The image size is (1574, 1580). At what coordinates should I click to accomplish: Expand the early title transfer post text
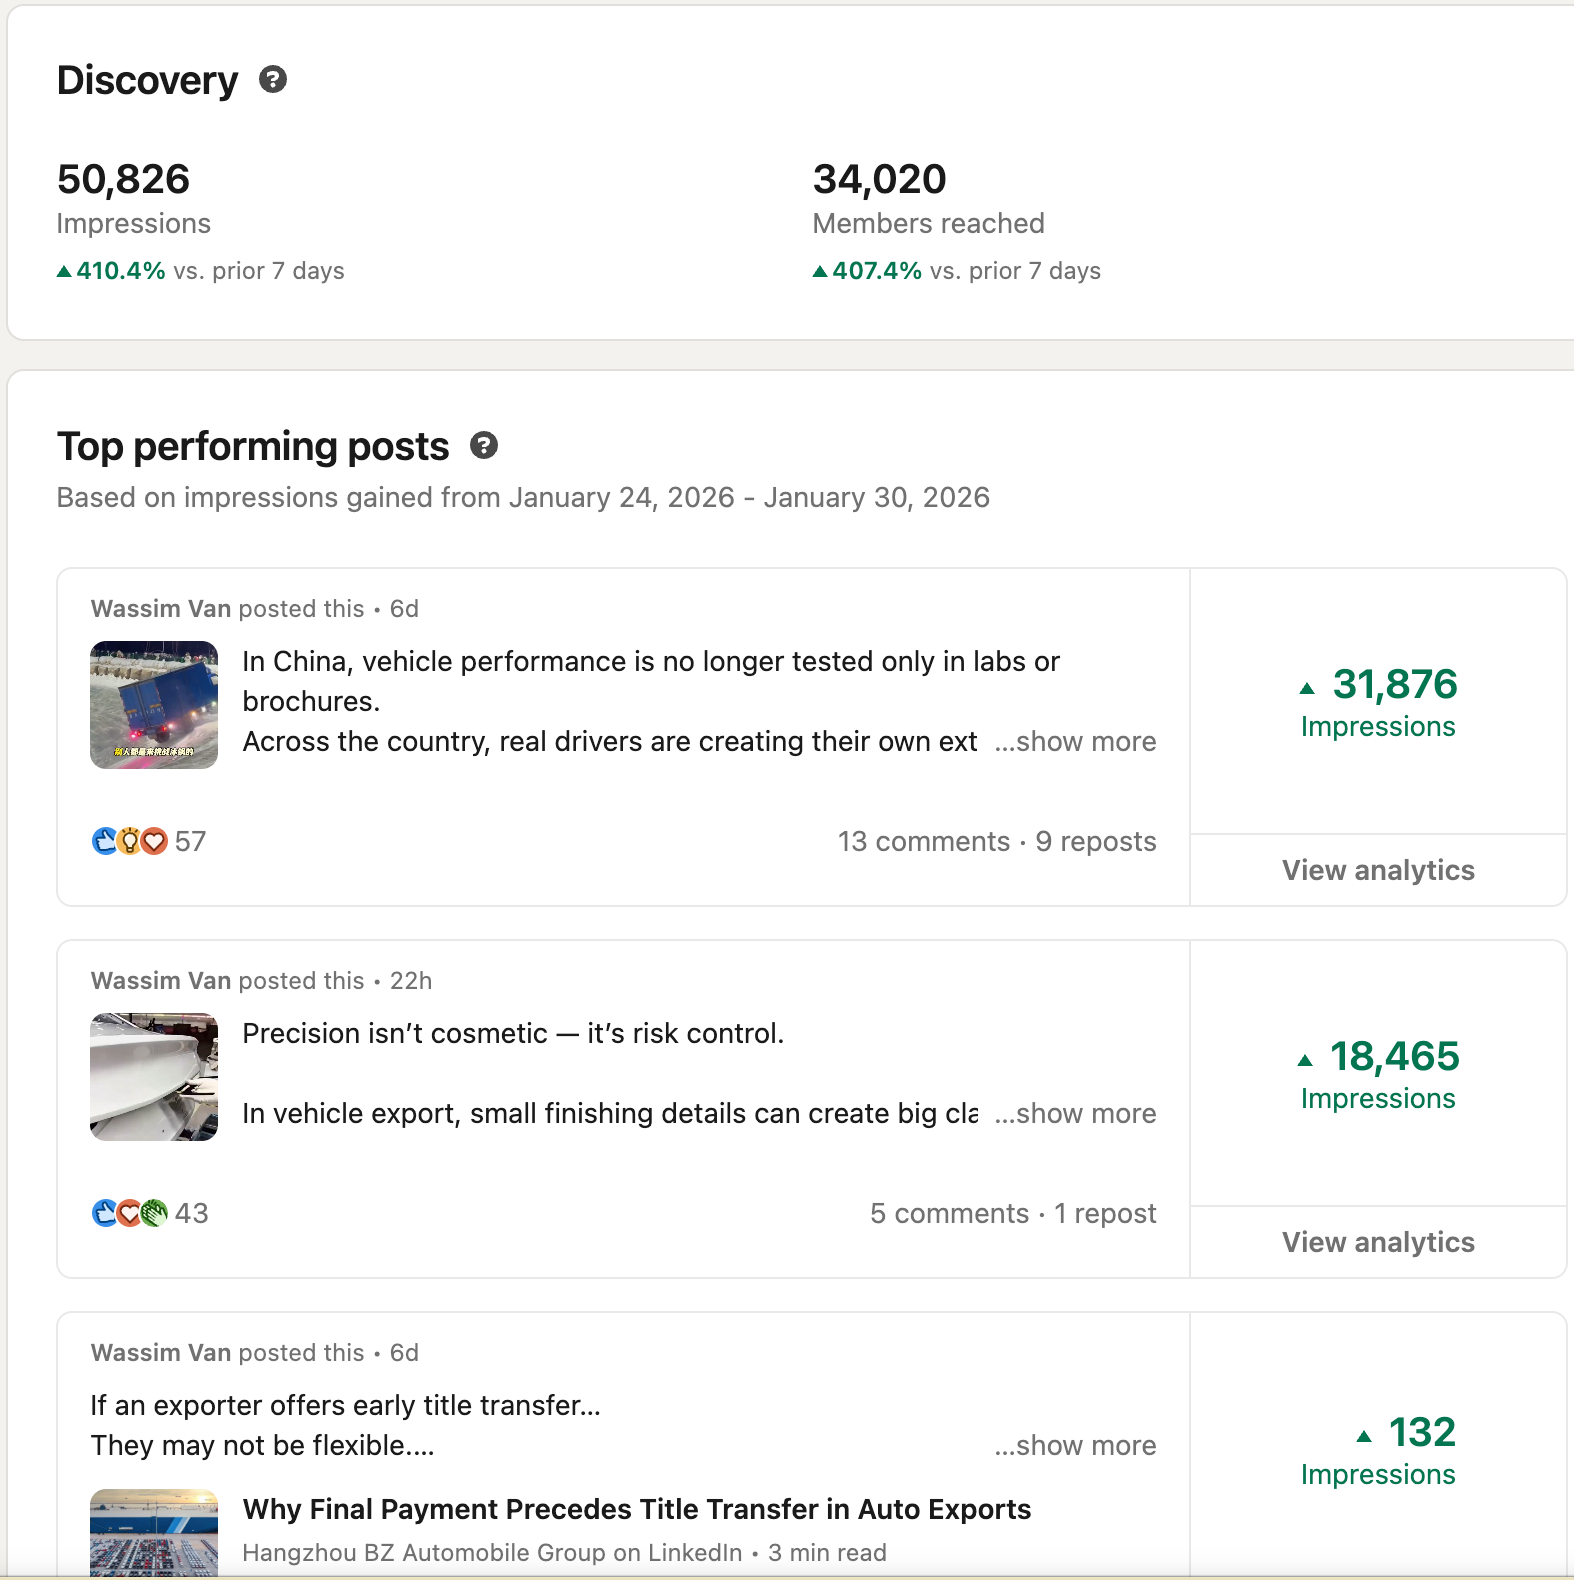point(1075,1446)
